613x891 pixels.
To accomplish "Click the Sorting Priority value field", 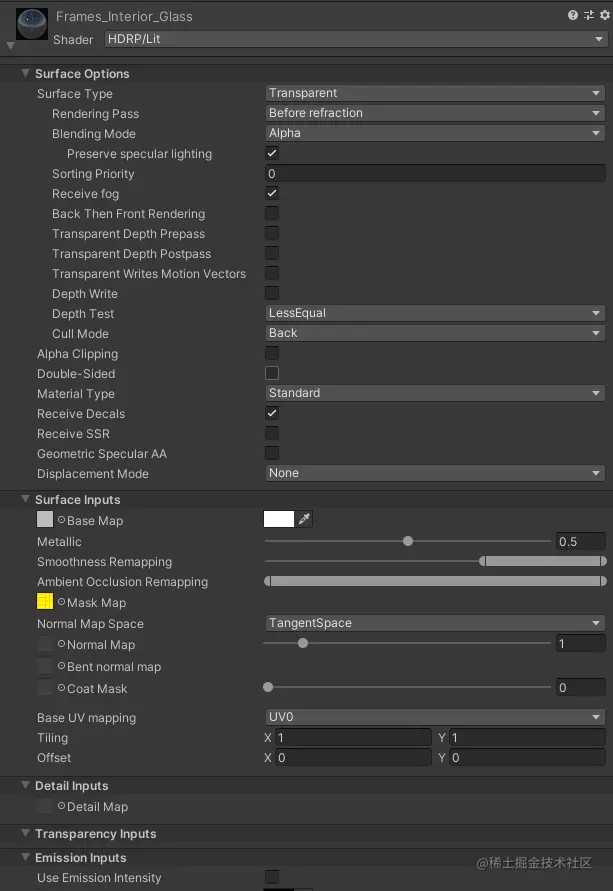I will (435, 173).
